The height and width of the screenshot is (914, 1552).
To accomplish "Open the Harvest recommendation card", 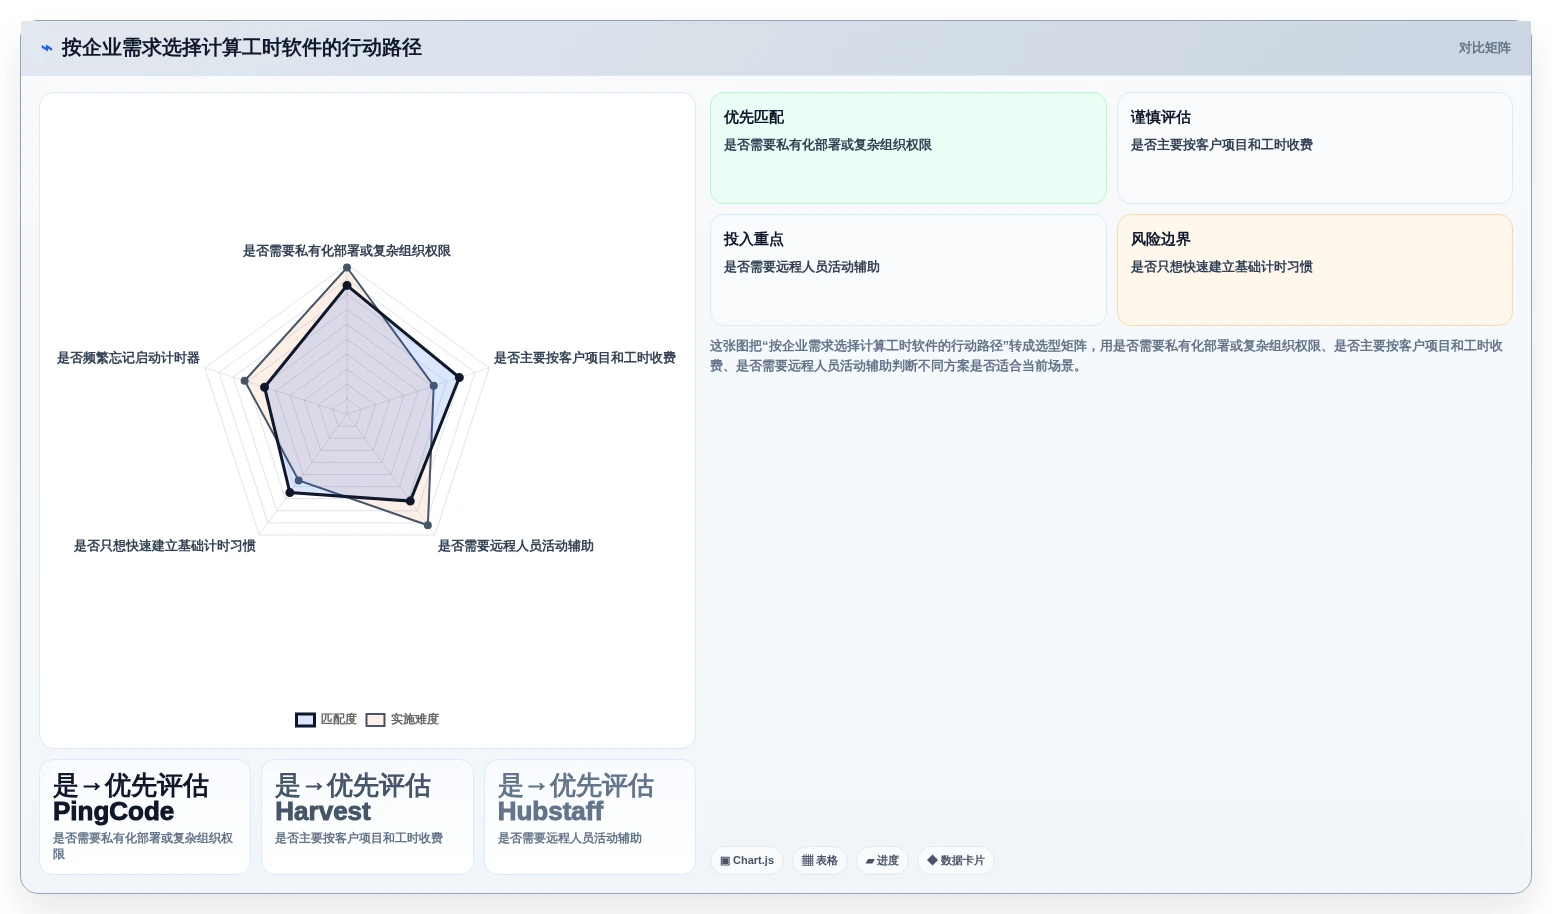I will pos(367,817).
